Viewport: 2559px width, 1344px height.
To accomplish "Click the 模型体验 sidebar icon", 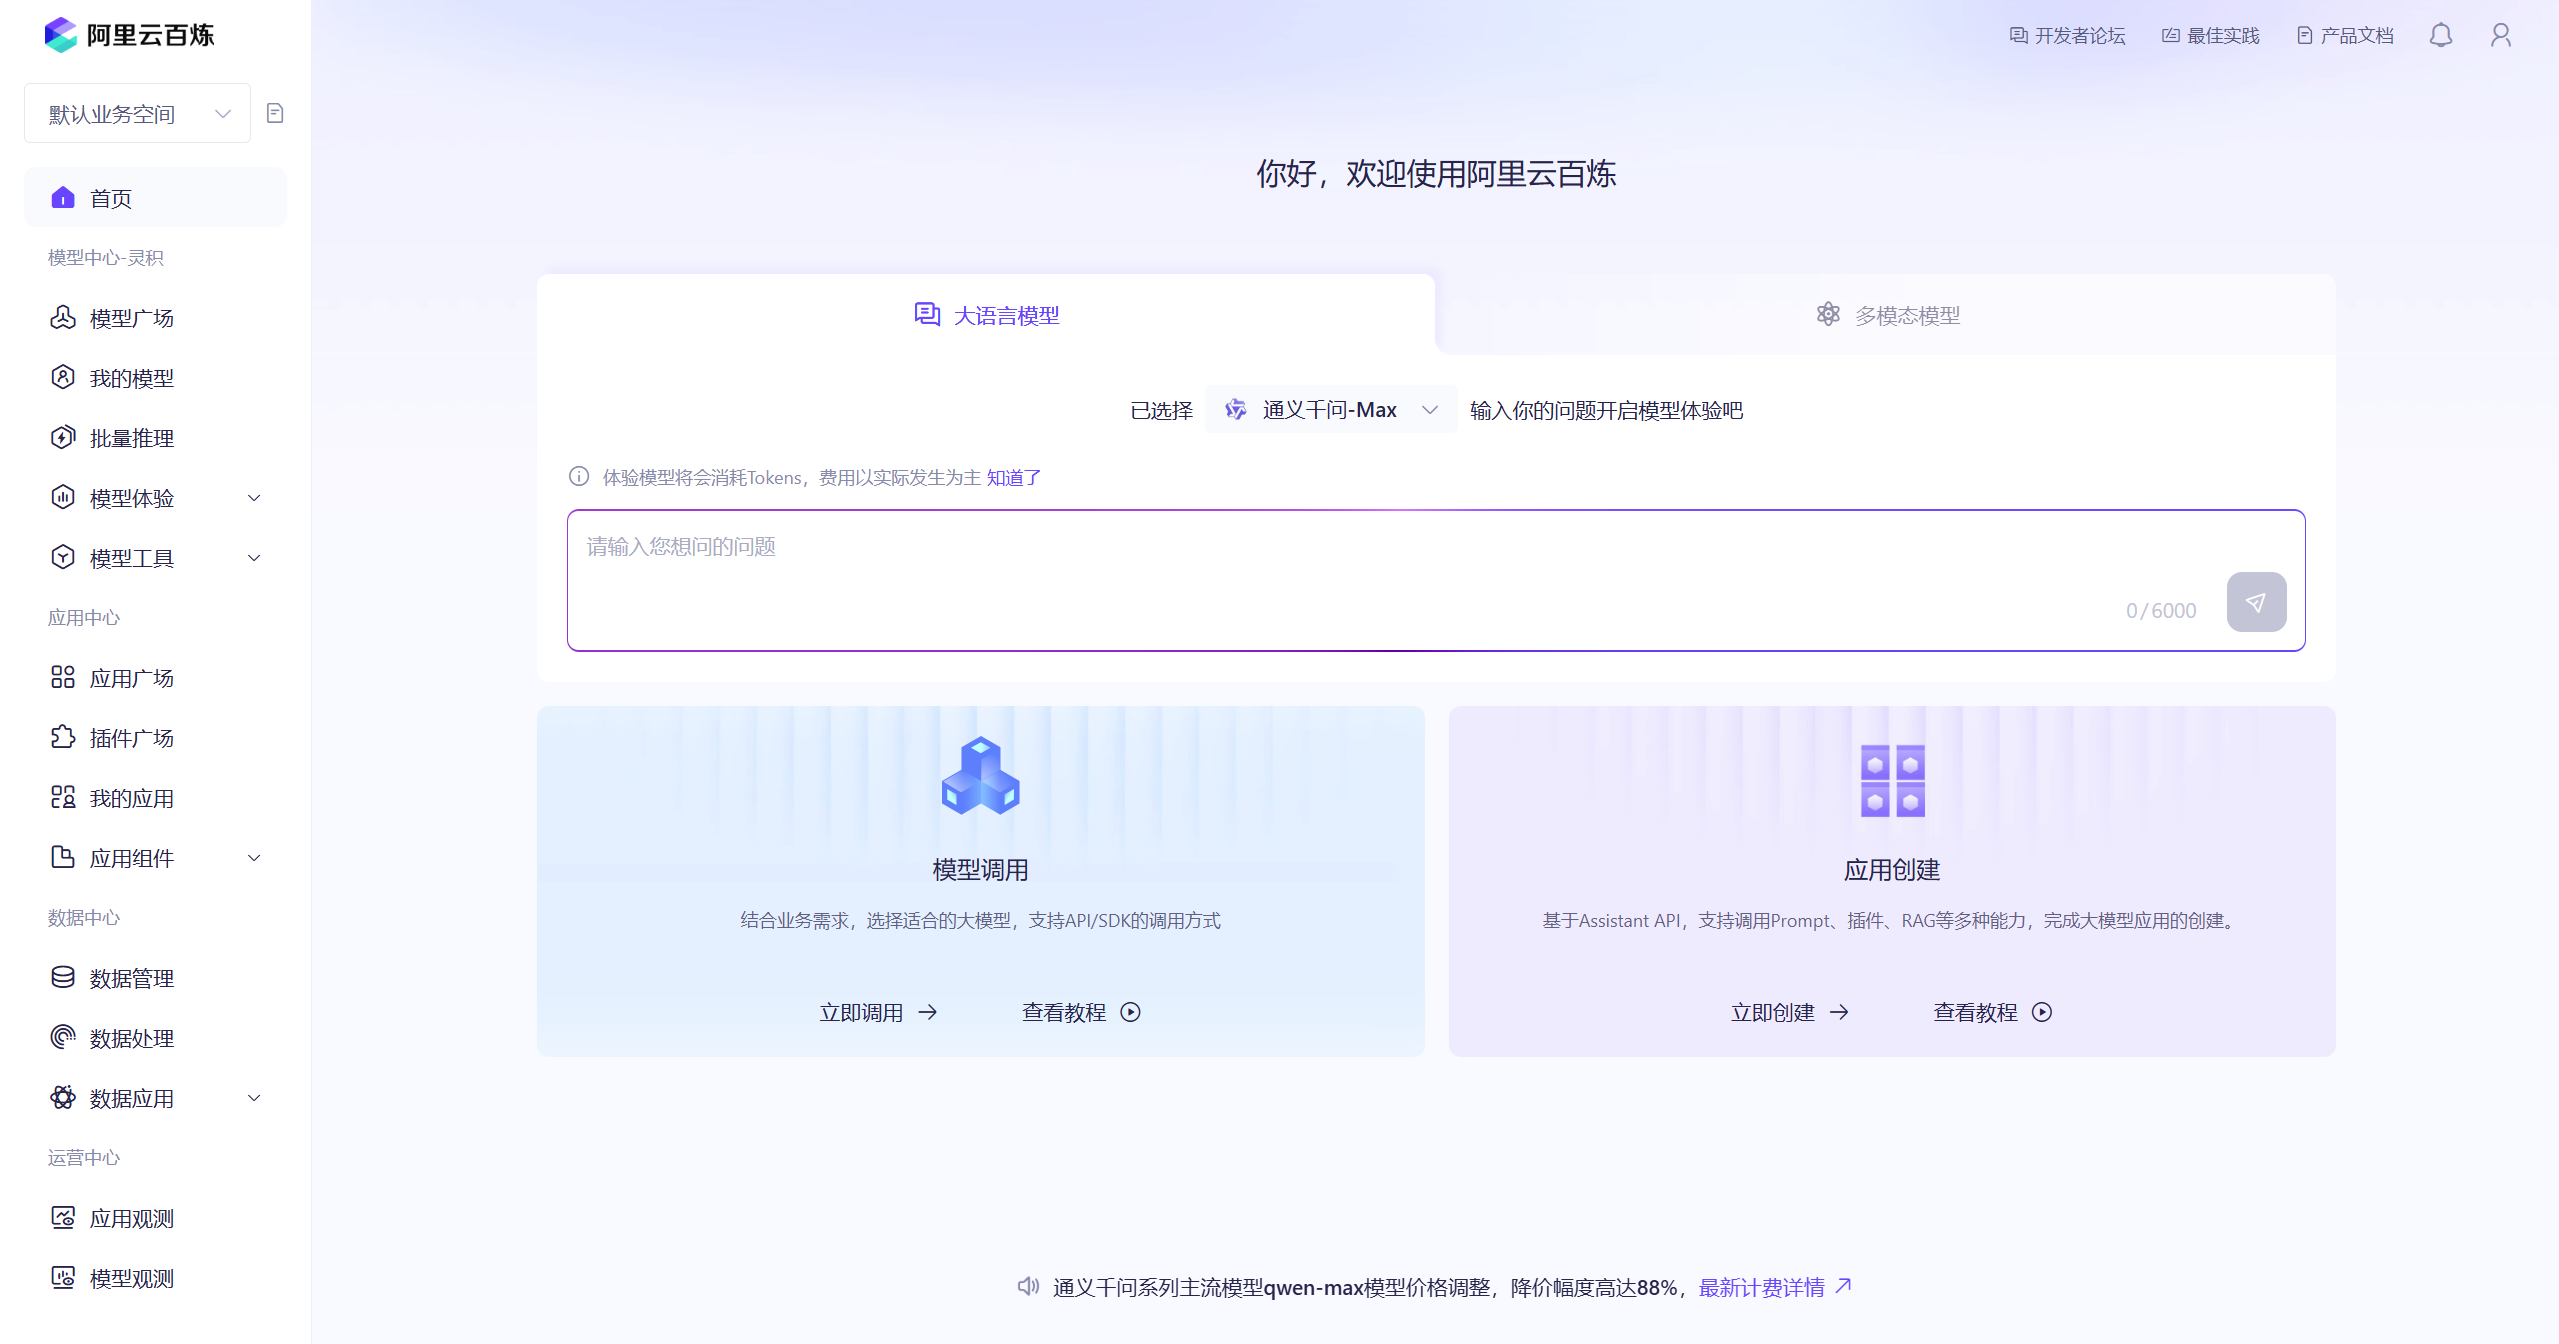I will pos(63,498).
